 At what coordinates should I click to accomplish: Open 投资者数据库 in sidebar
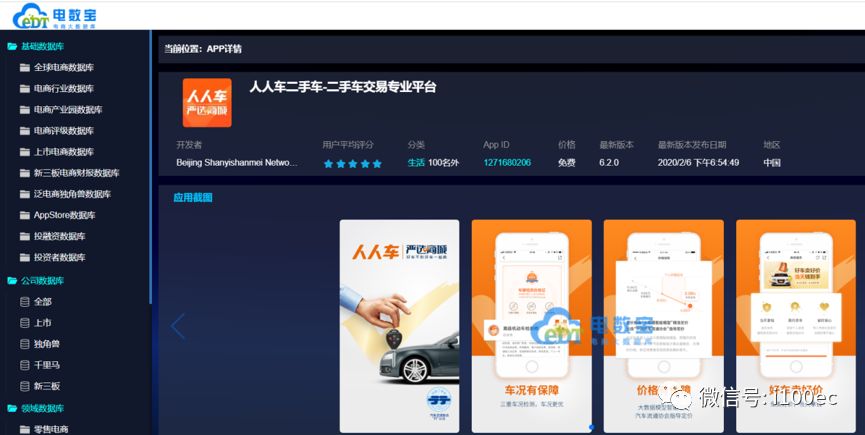click(x=60, y=257)
